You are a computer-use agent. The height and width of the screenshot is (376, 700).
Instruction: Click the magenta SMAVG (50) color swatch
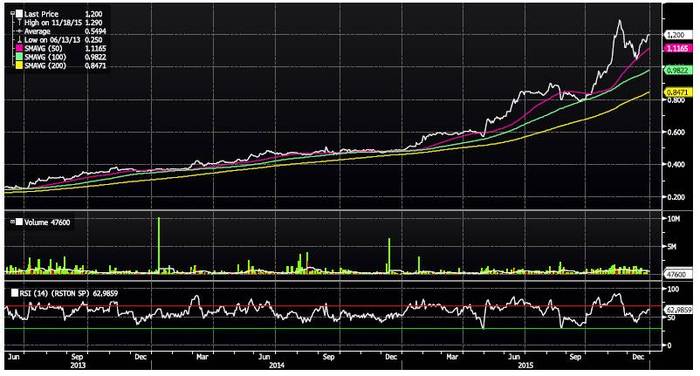point(19,48)
